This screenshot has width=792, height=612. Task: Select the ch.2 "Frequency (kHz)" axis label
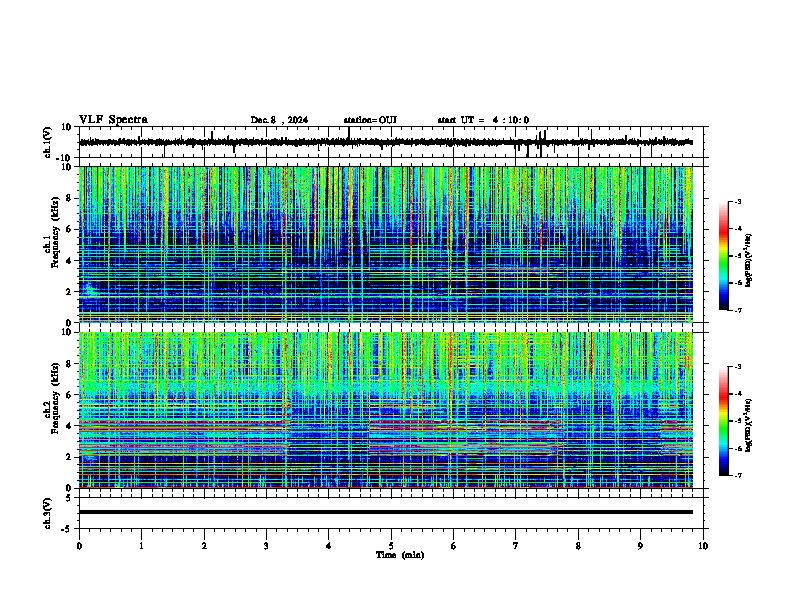55,398
